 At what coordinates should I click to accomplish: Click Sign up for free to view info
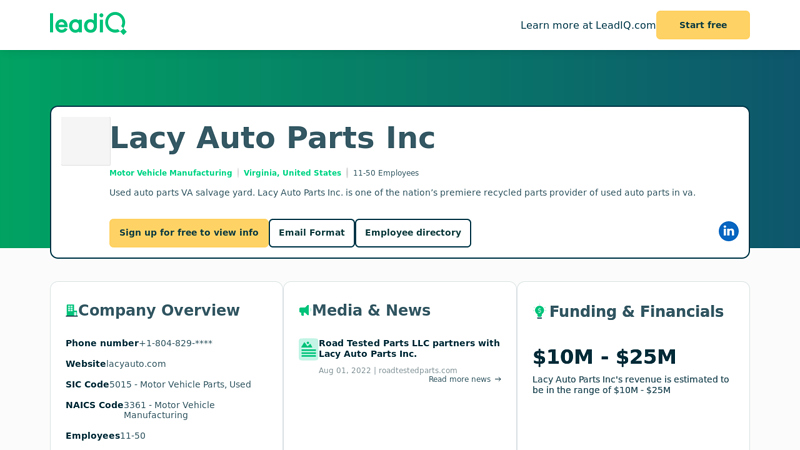(189, 233)
